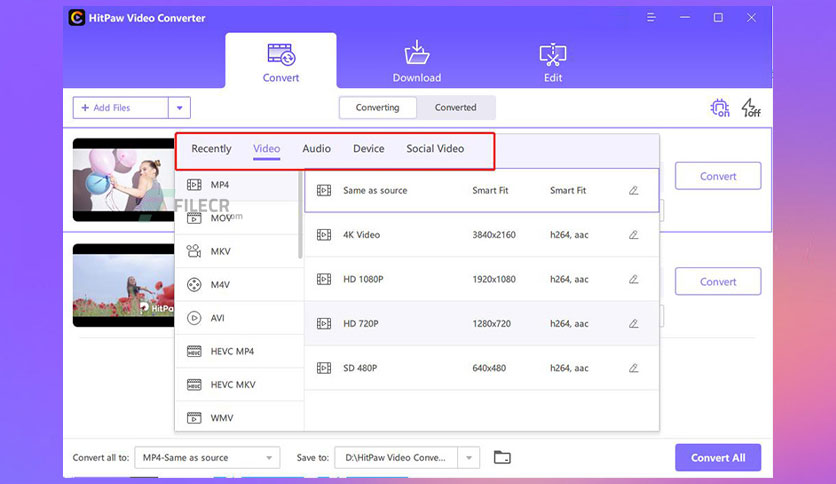The width and height of the screenshot is (836, 484).
Task: Toggle the lightning speed mode off icon
Action: (x=751, y=108)
